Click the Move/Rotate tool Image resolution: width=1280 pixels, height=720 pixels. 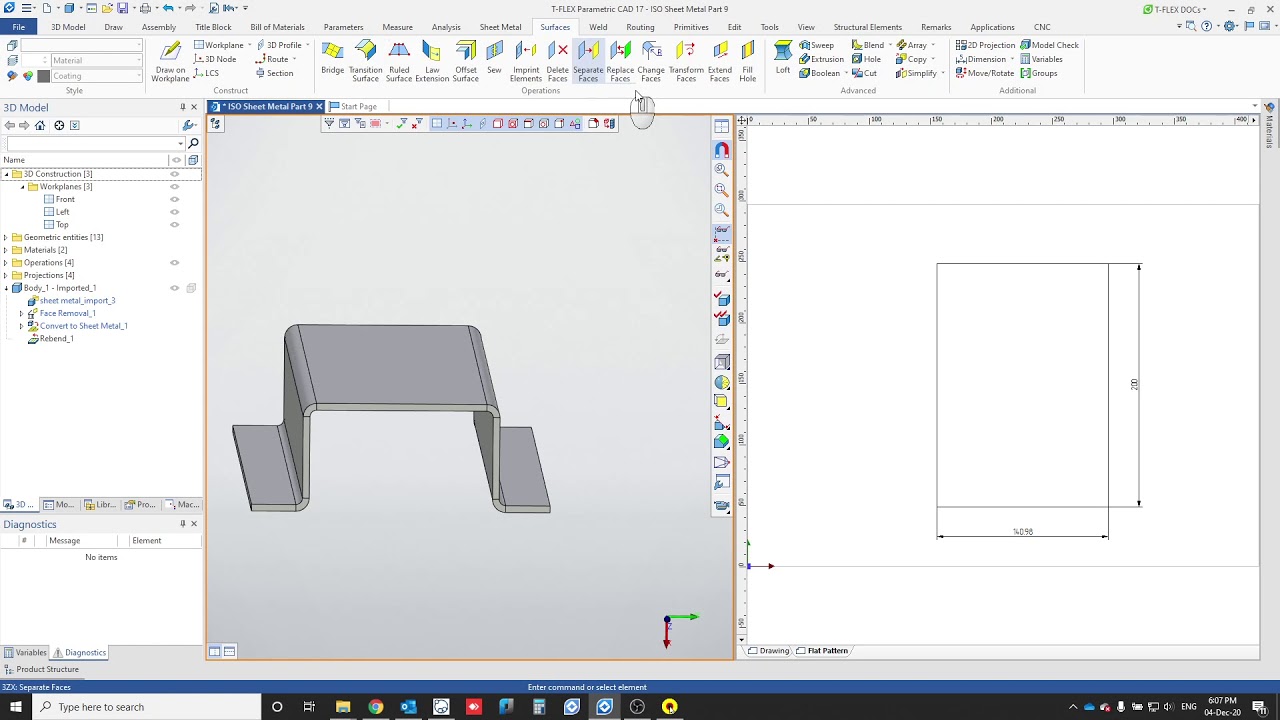click(984, 73)
